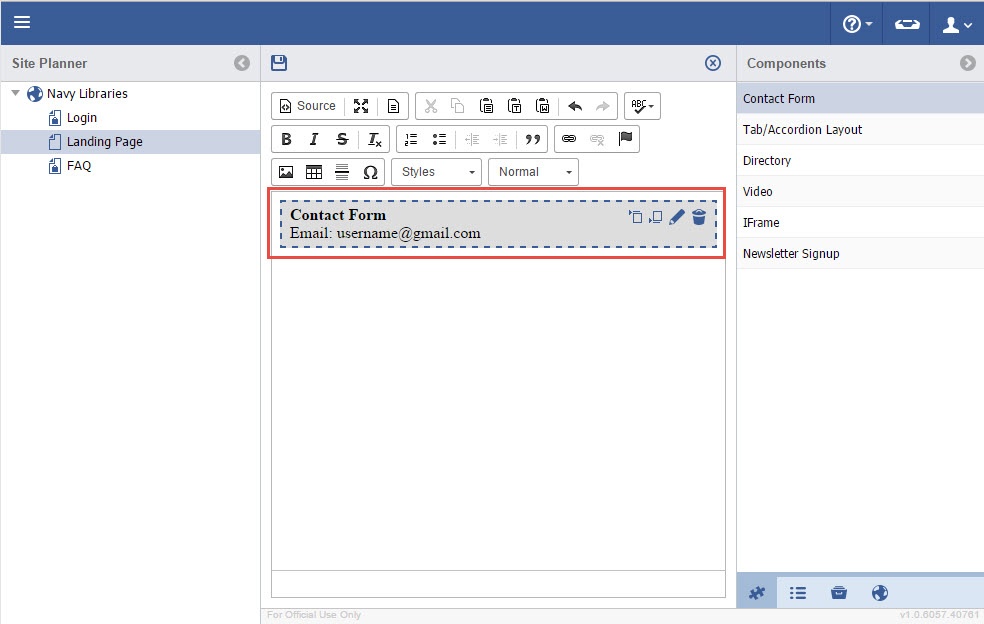Viewport: 984px width, 624px height.
Task: Open the Styles dropdown
Action: pos(436,172)
